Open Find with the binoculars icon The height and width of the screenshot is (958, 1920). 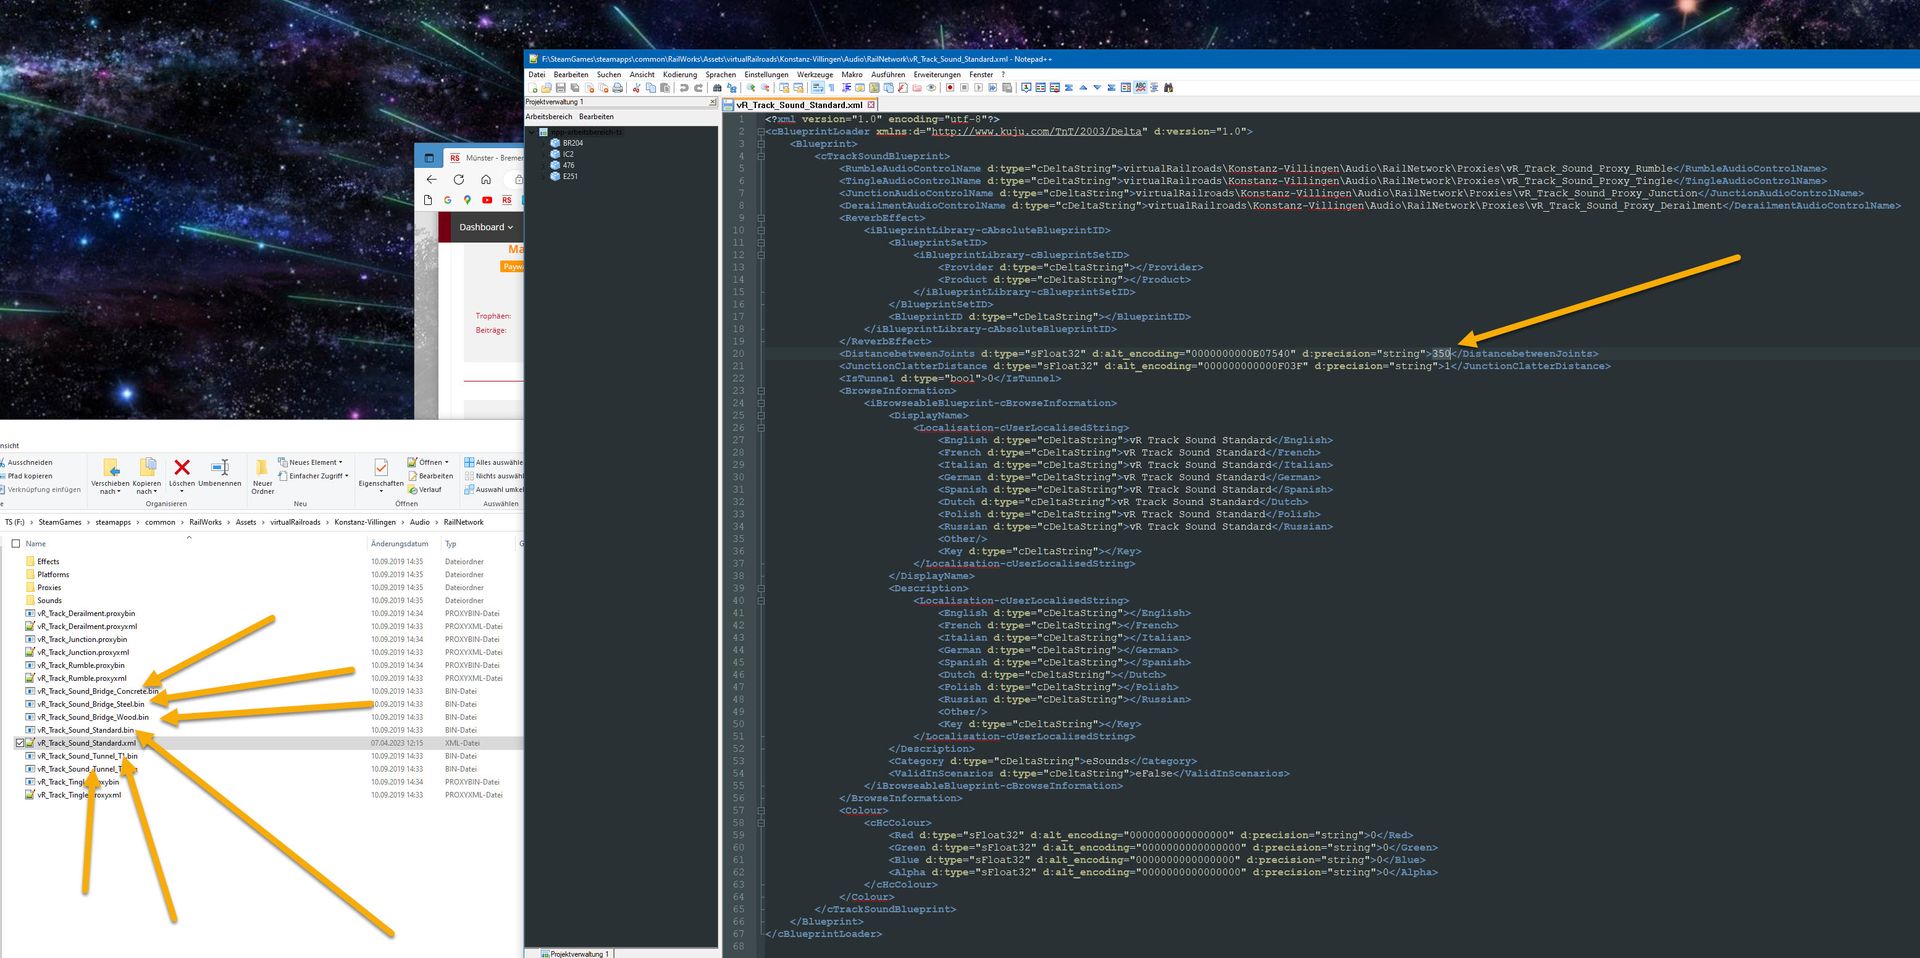[x=717, y=88]
